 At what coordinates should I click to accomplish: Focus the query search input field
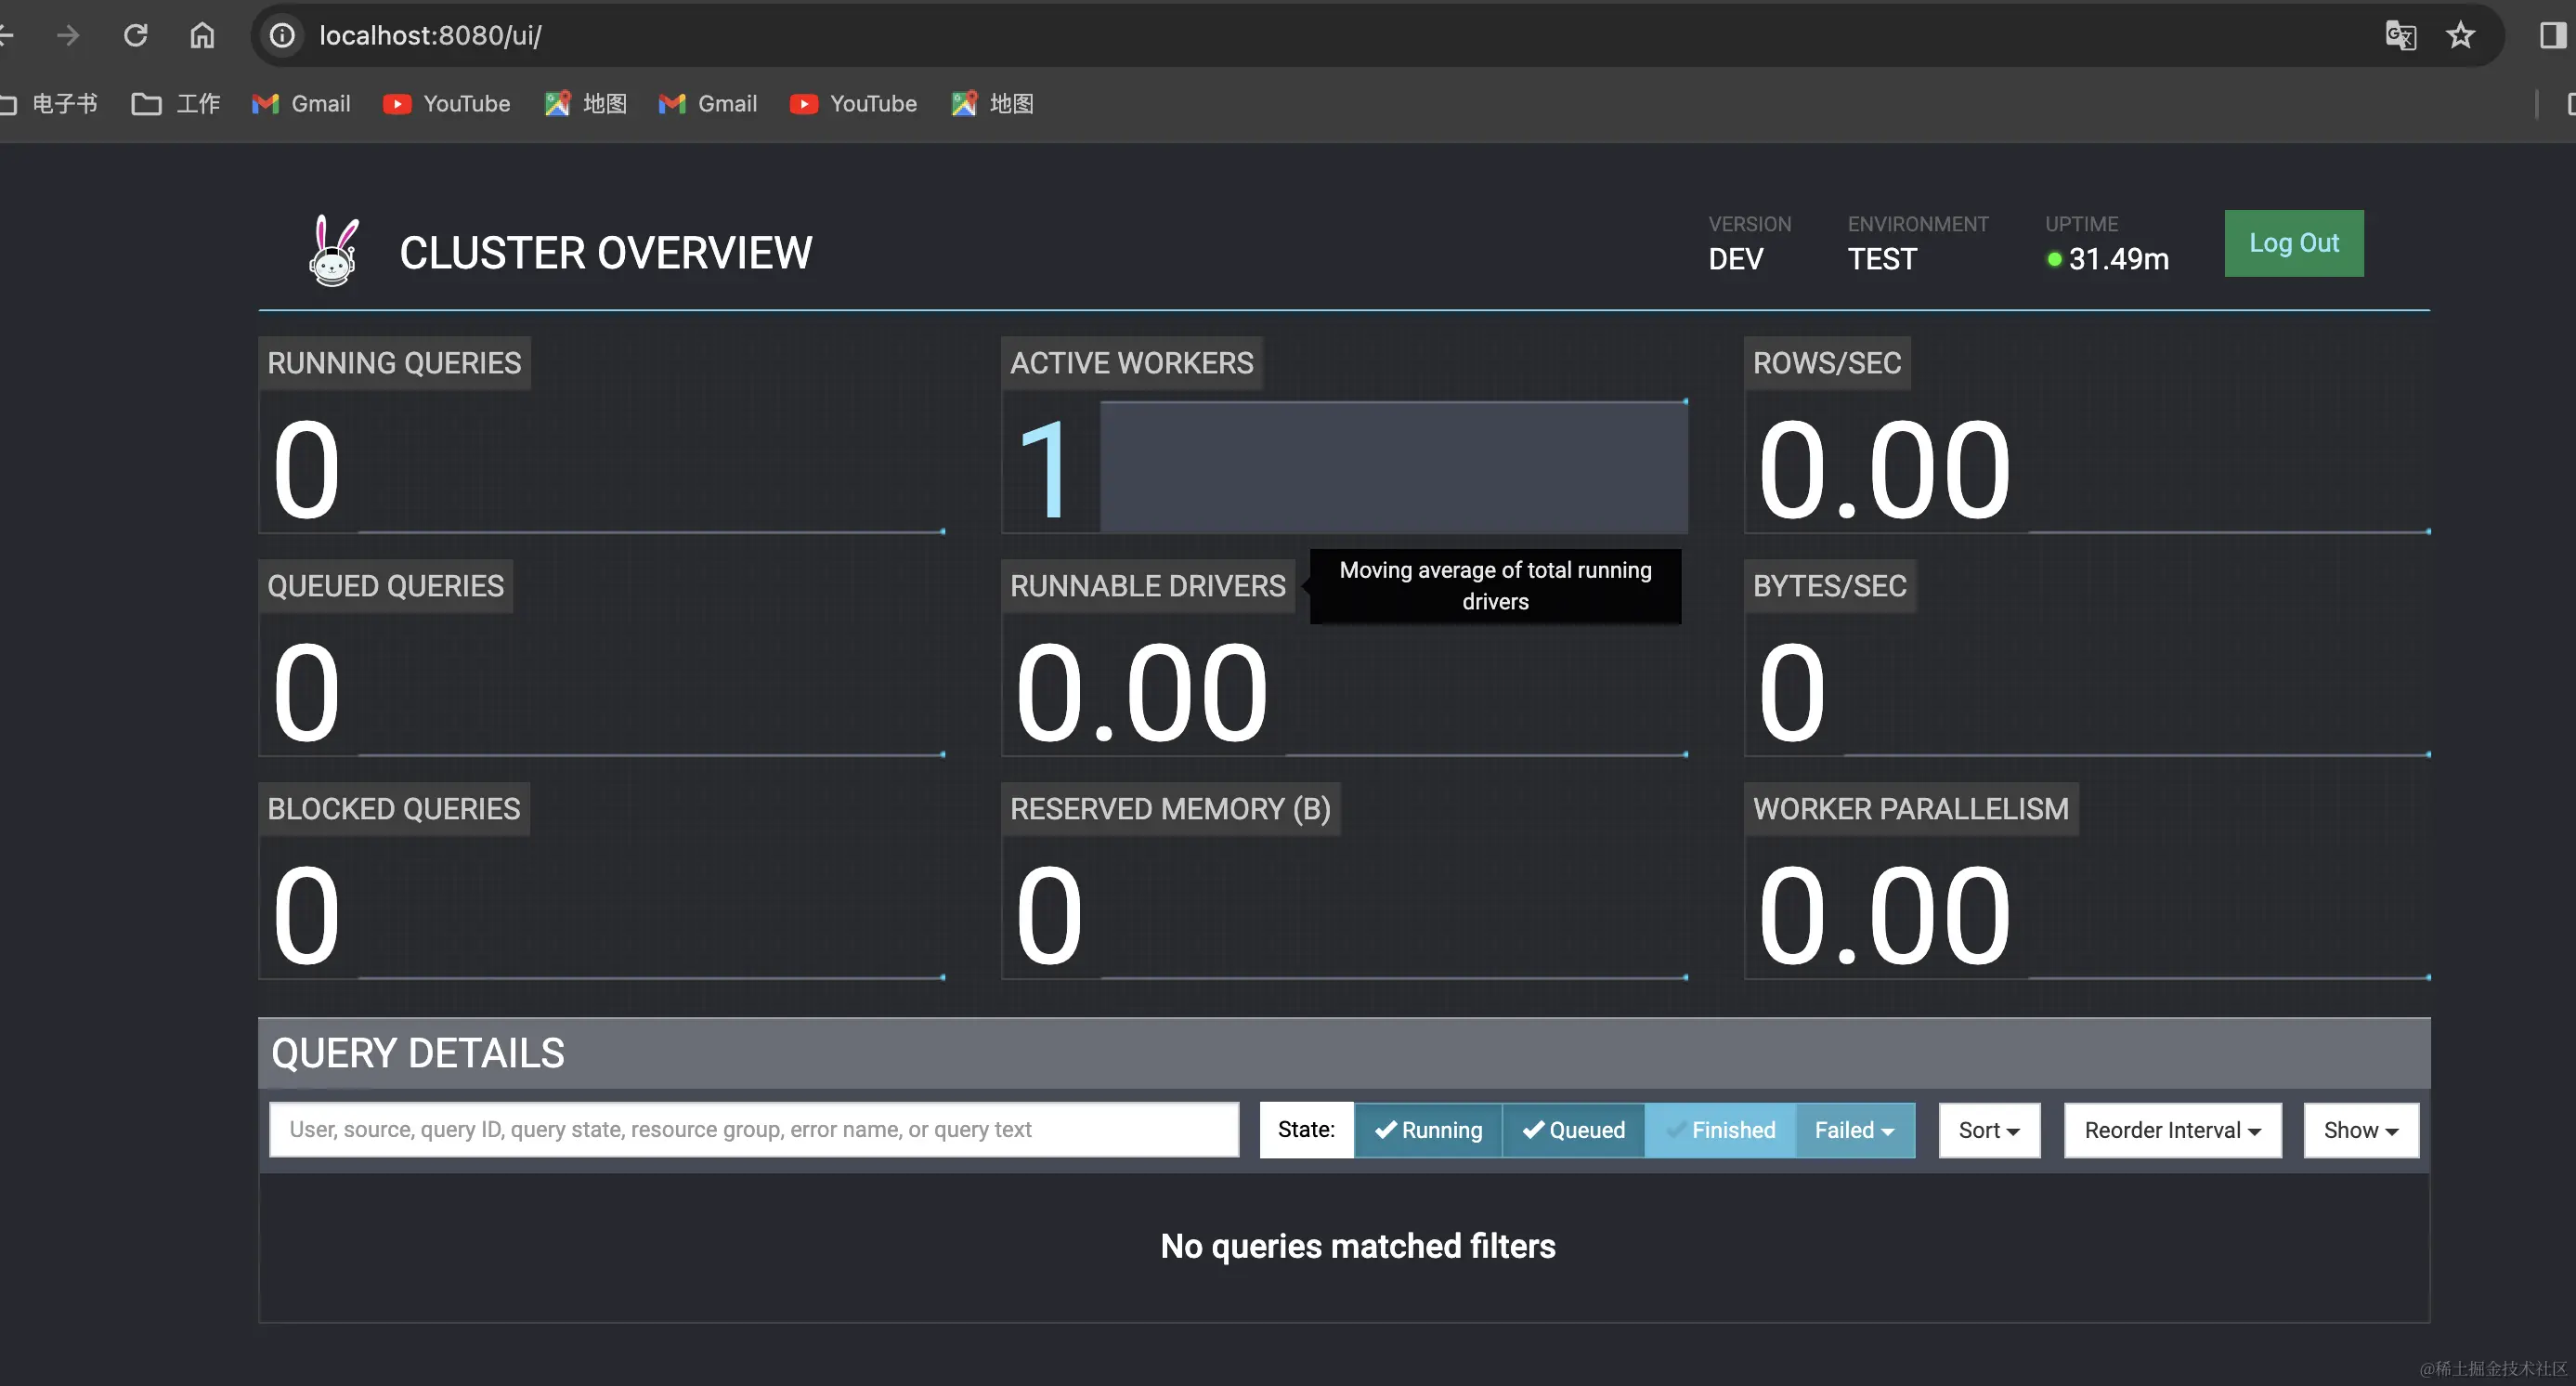point(753,1130)
